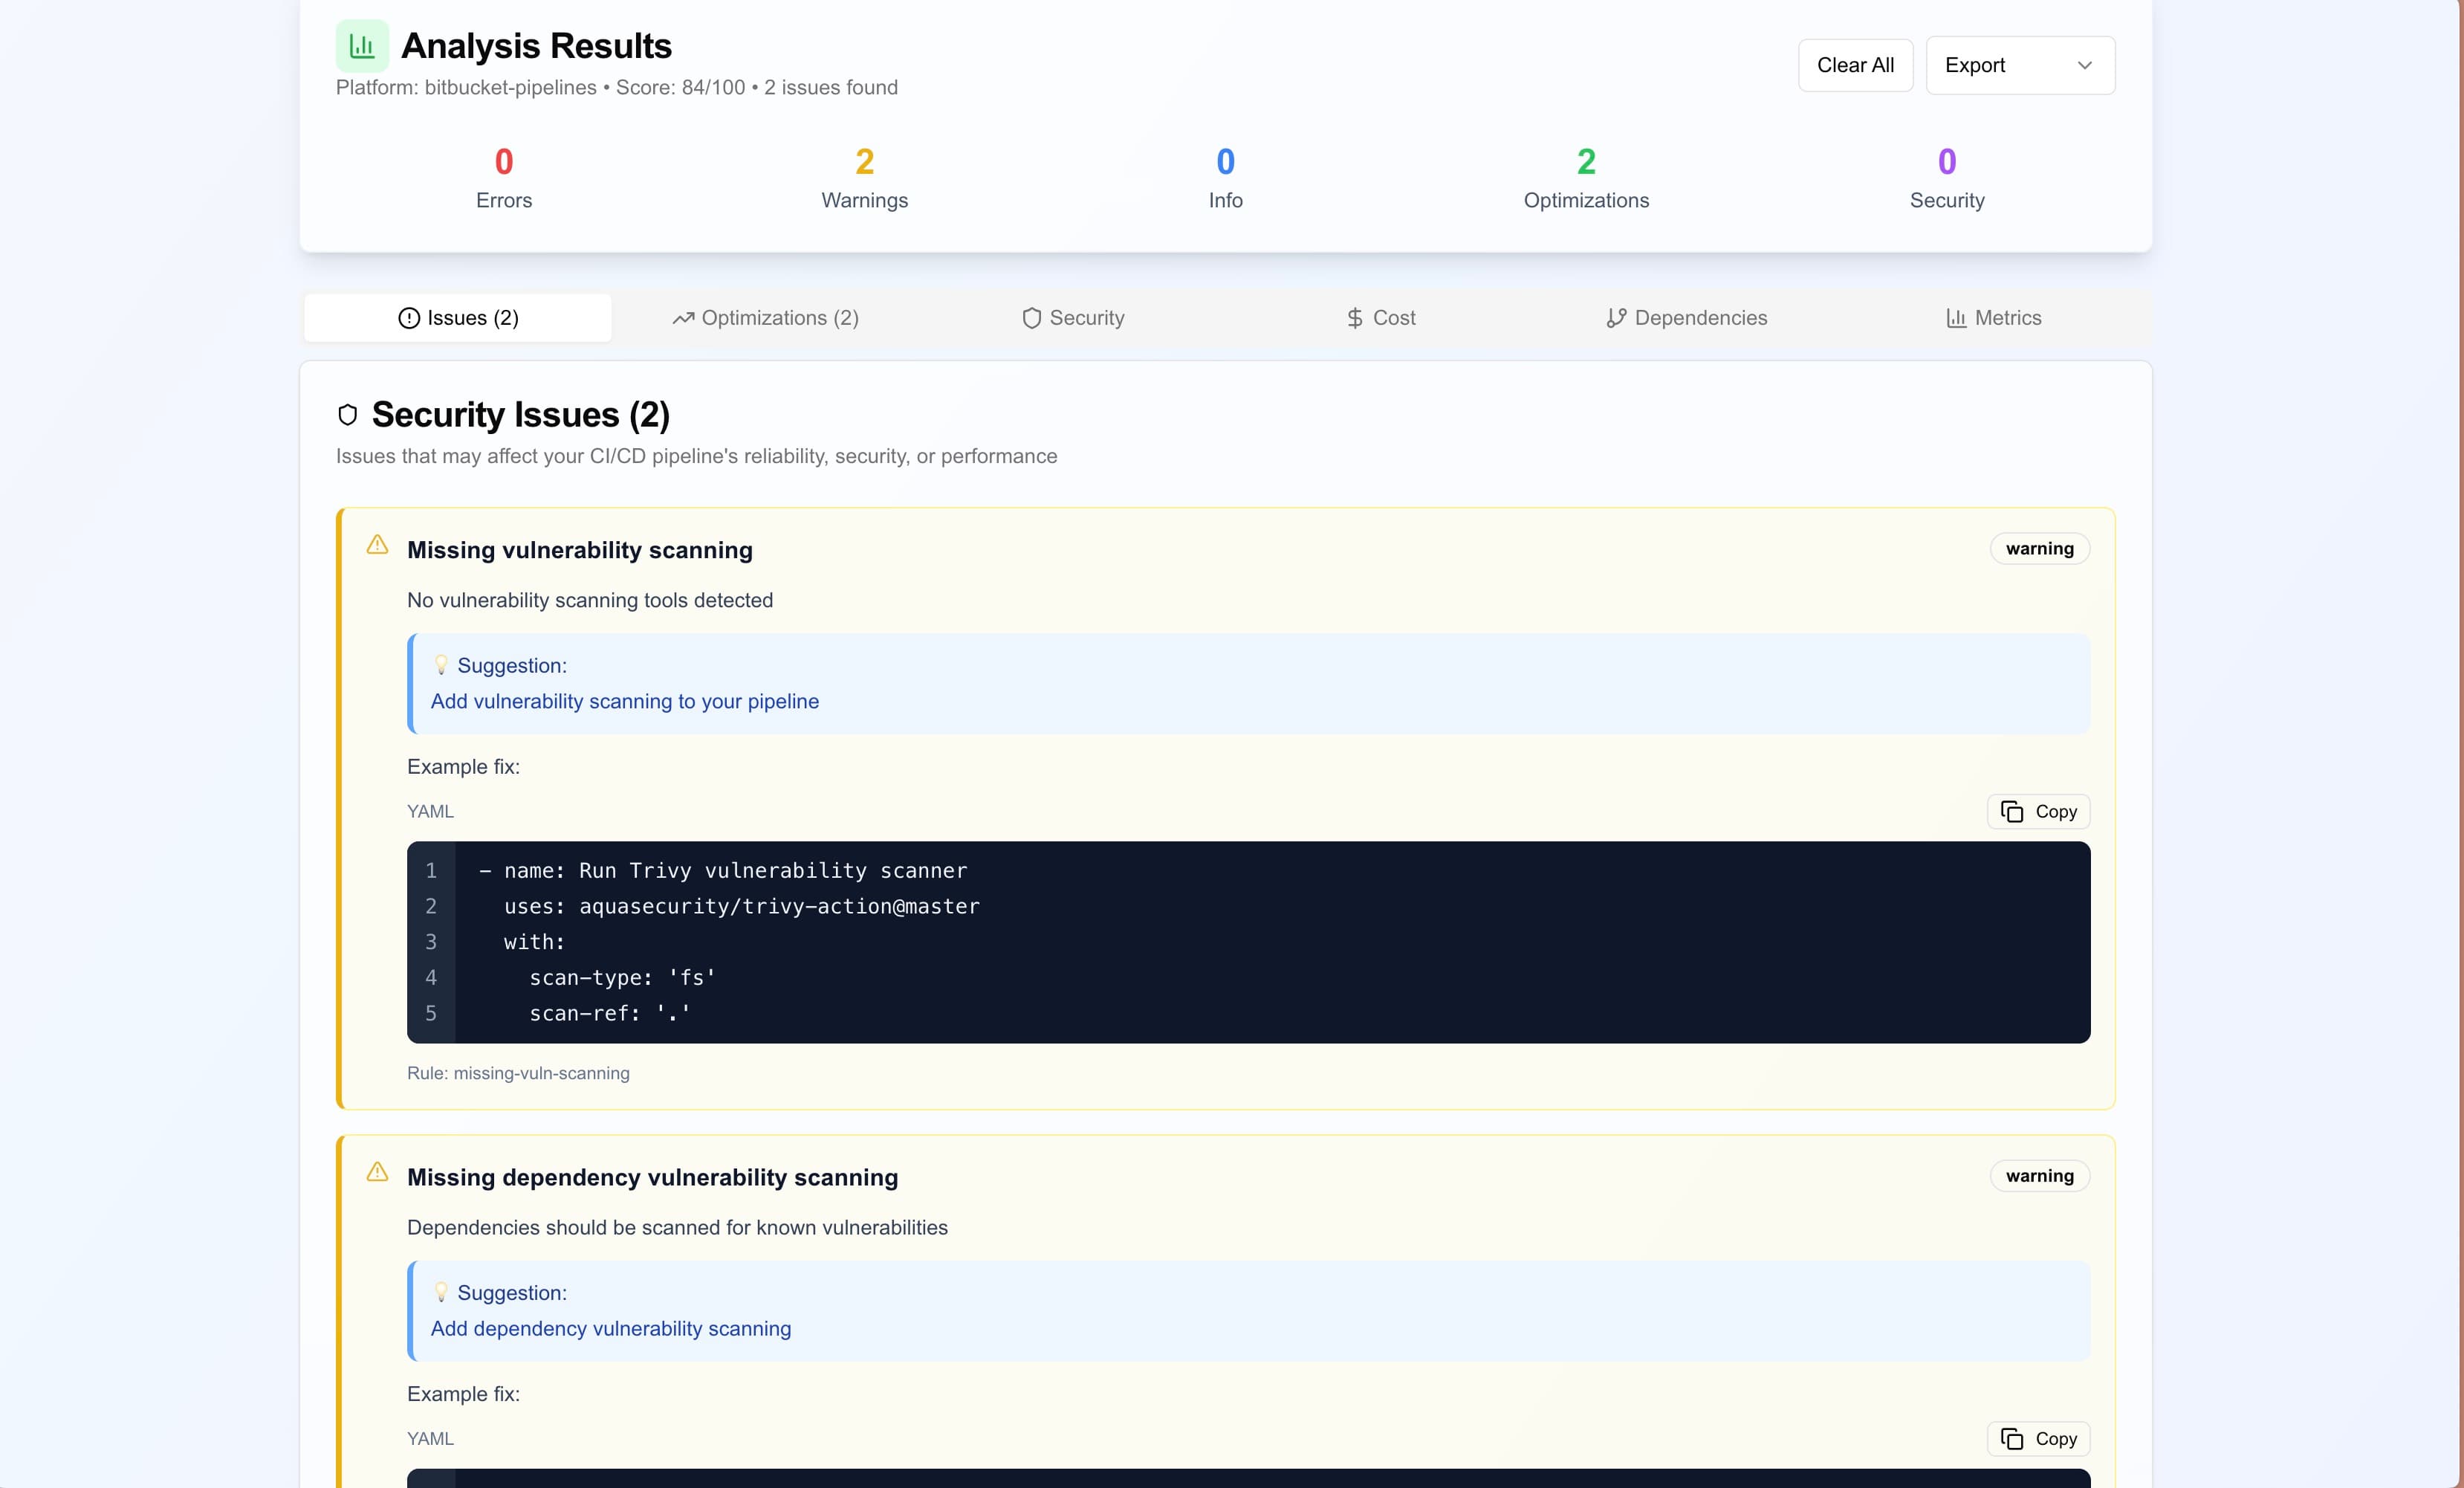Screen dimensions: 2464x1488
Task: Click the warning triangle beside Missing dependency vulnerability scanning
Action: 376,1173
